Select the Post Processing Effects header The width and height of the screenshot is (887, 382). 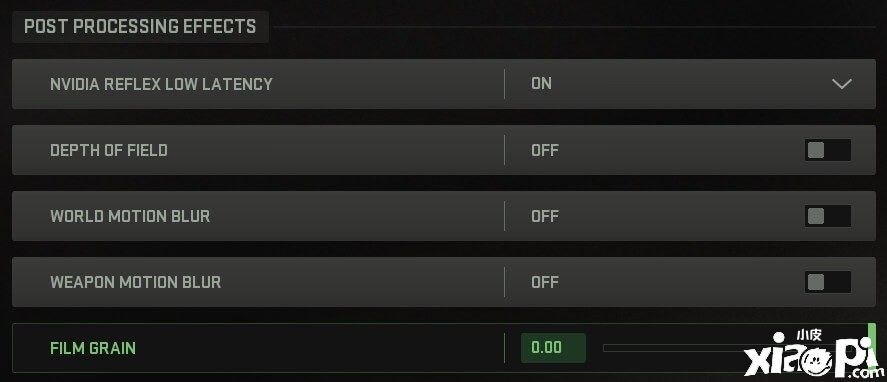click(140, 27)
